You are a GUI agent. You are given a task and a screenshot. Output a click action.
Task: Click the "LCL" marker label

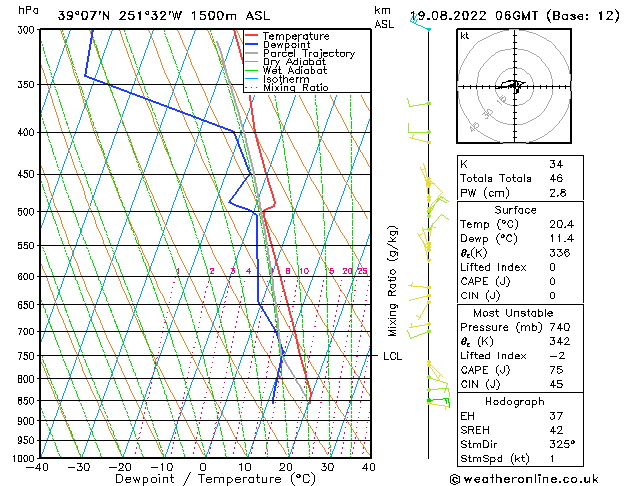(x=392, y=356)
